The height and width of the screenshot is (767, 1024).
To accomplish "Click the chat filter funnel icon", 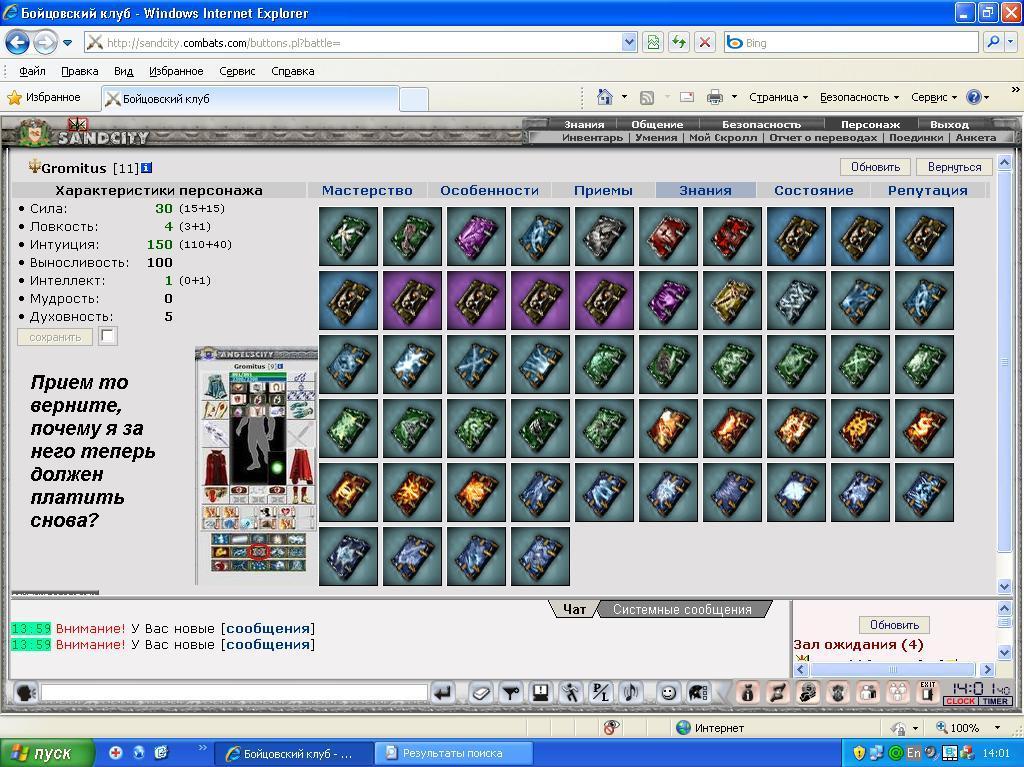I will coord(511,693).
